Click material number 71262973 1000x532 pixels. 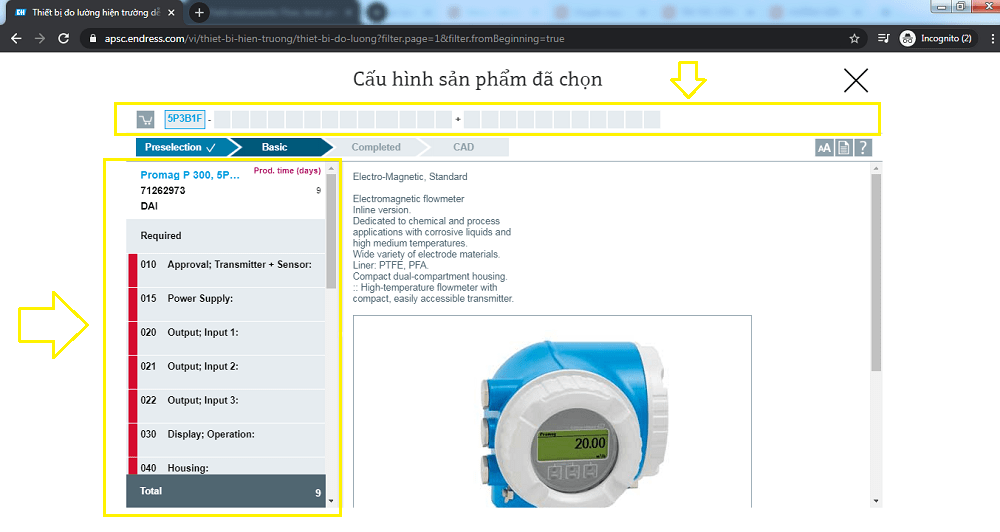[x=163, y=191]
